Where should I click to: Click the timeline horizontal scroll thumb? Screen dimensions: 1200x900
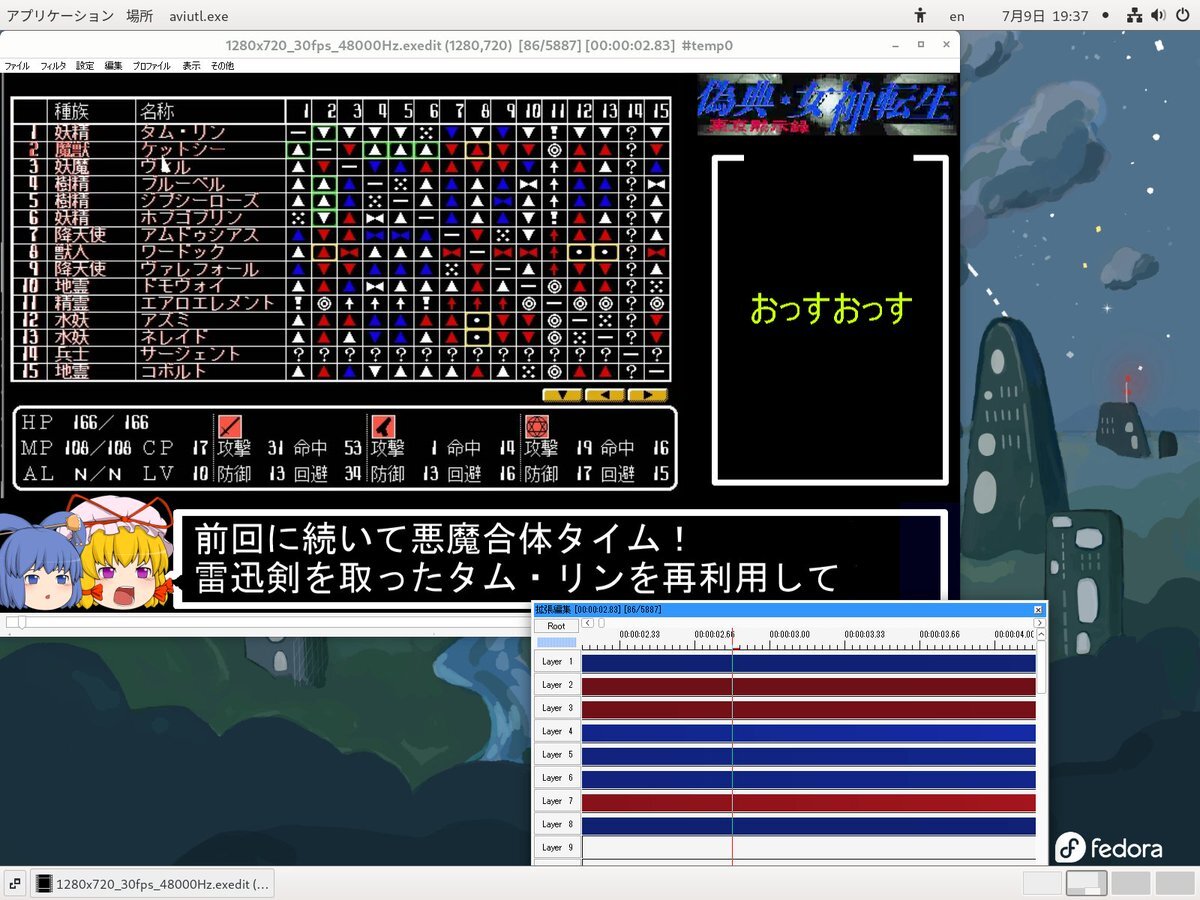[601, 623]
